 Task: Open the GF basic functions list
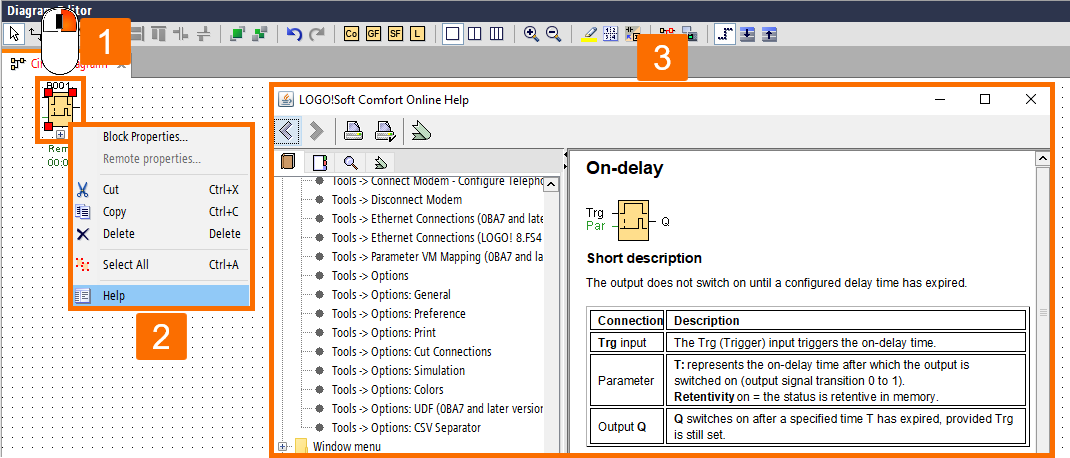[373, 33]
